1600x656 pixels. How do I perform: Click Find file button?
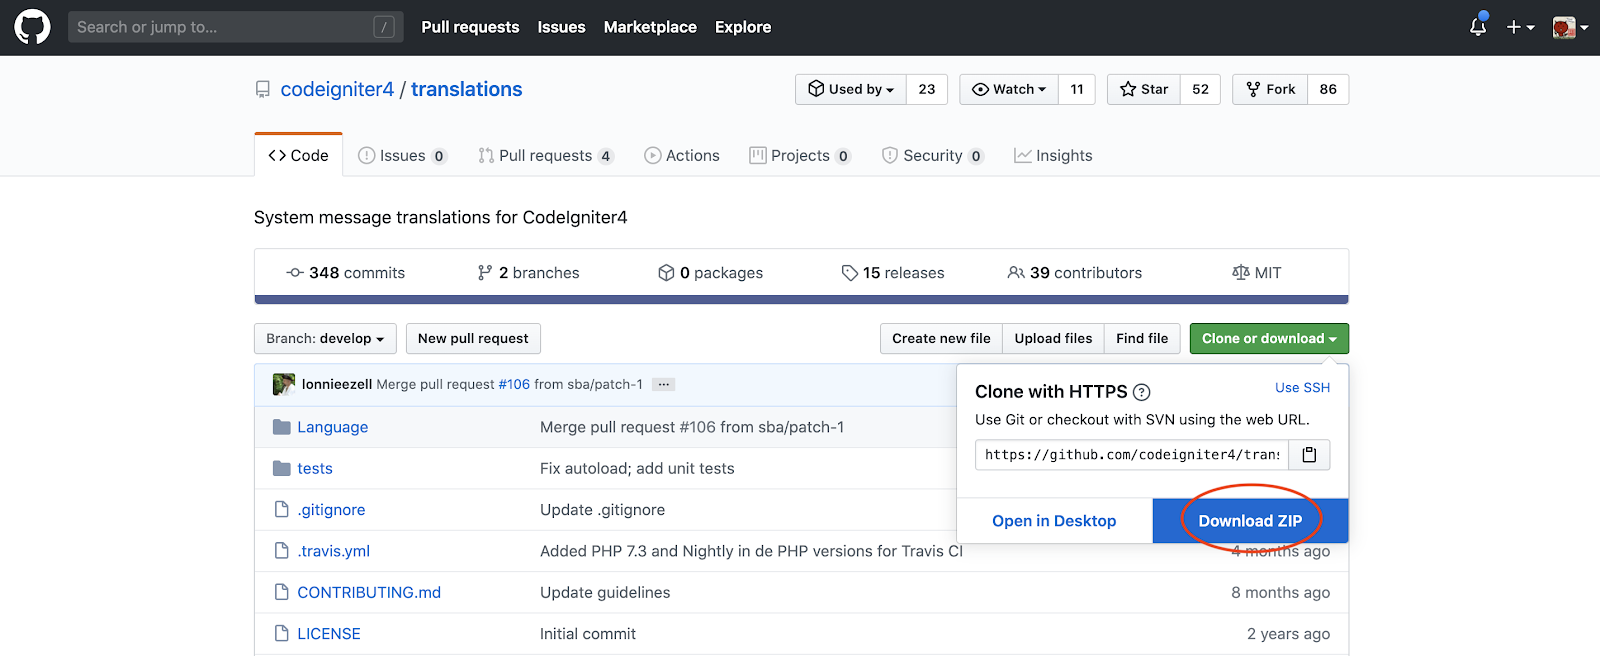(1142, 339)
